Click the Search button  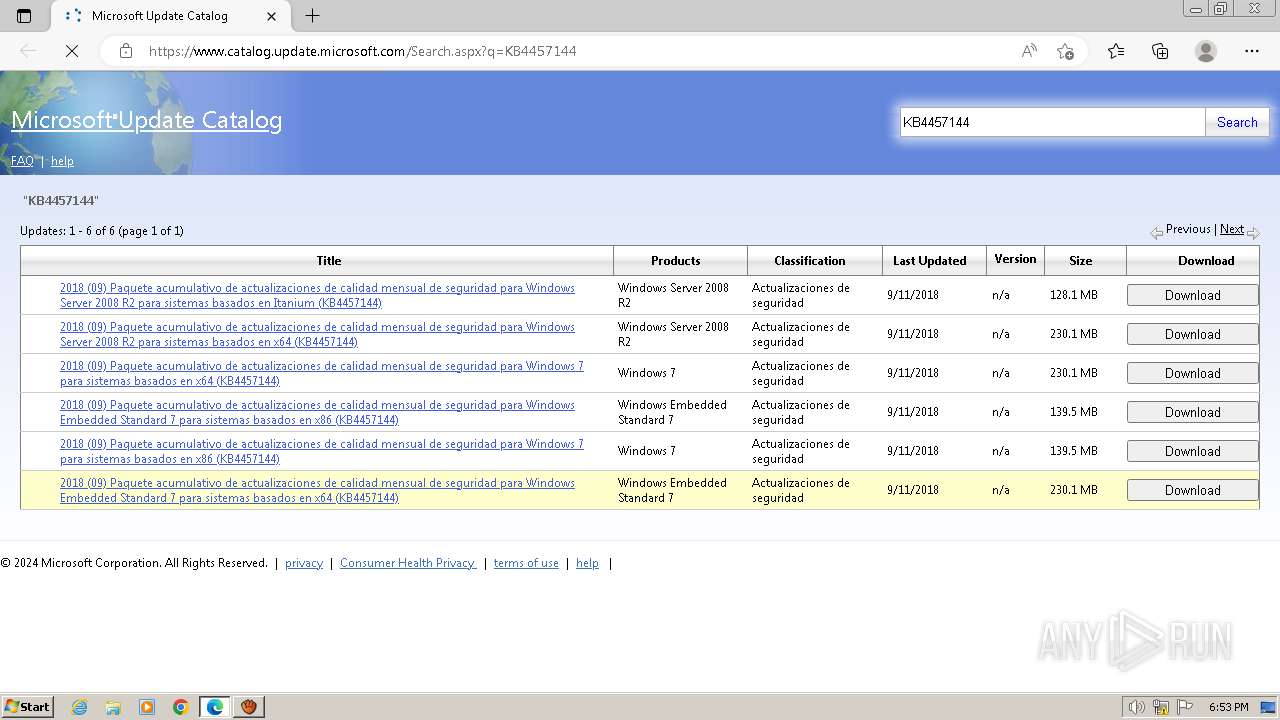coord(1237,122)
